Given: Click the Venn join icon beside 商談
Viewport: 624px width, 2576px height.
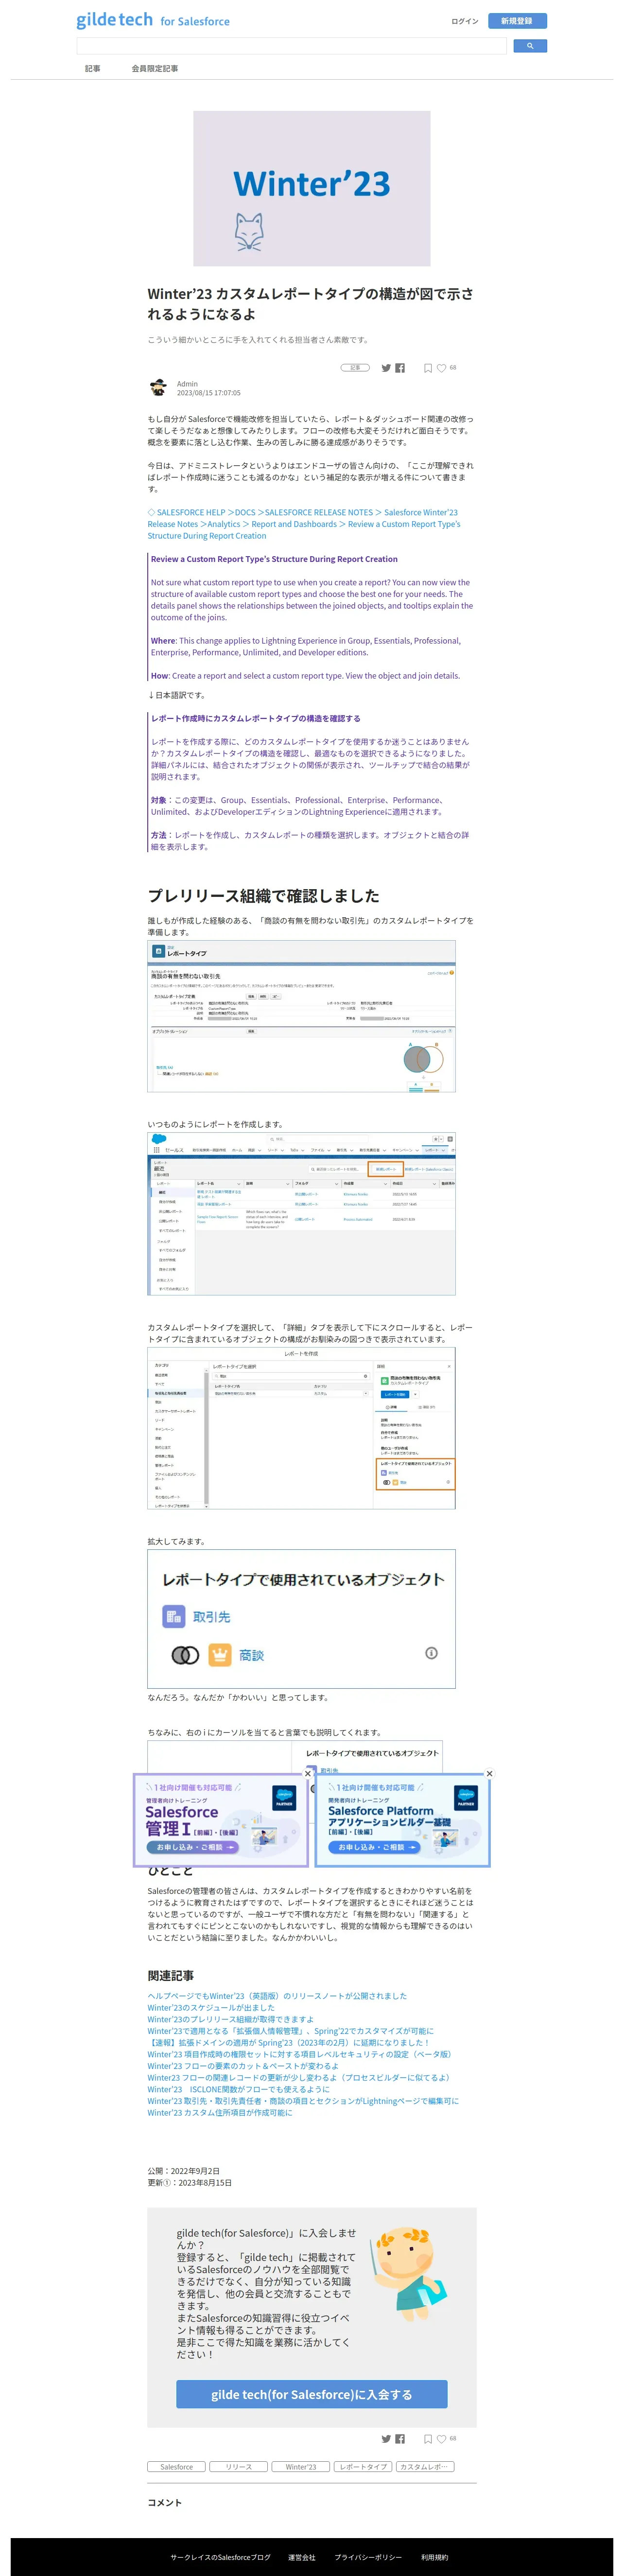Looking at the screenshot, I should (185, 1655).
